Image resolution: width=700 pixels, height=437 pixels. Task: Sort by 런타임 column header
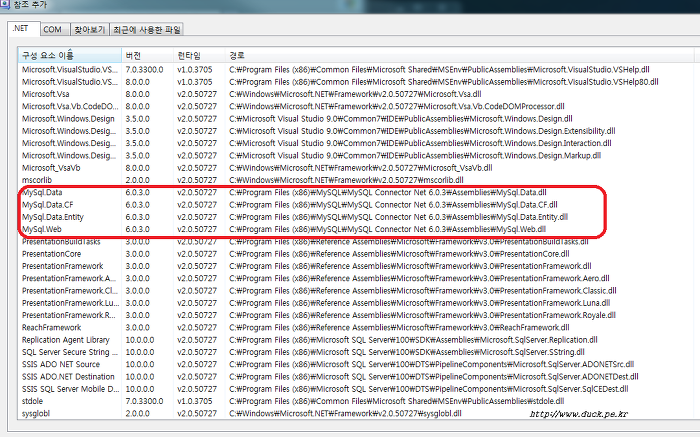tap(199, 55)
